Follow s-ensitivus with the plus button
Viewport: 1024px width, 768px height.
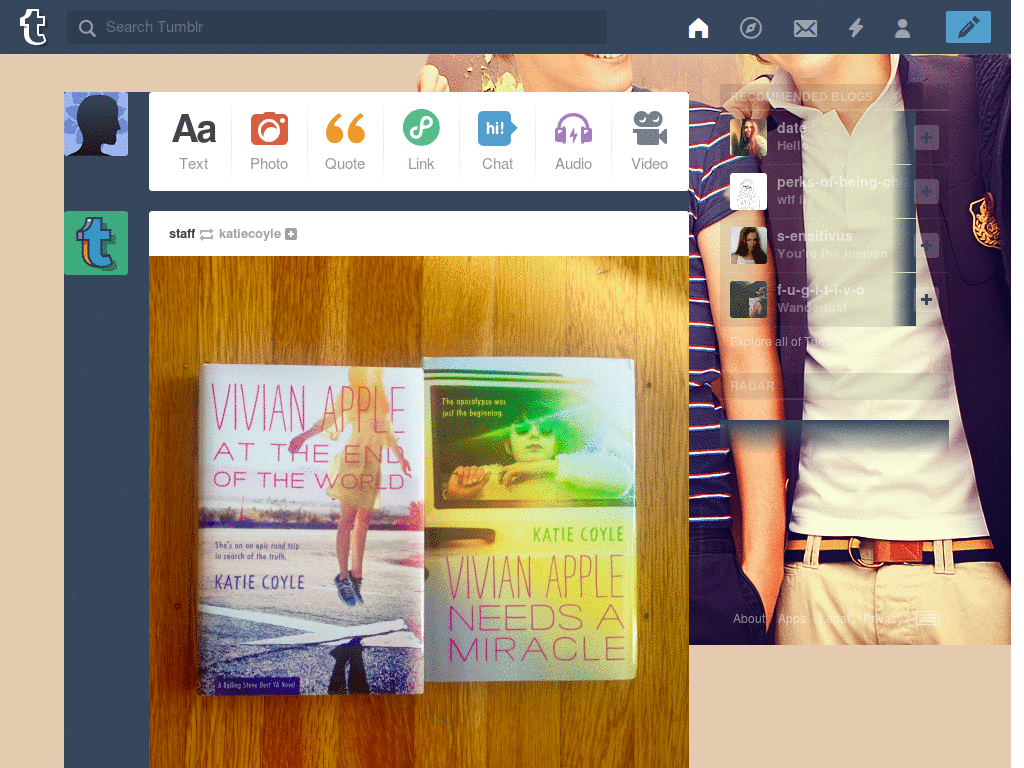pos(926,246)
